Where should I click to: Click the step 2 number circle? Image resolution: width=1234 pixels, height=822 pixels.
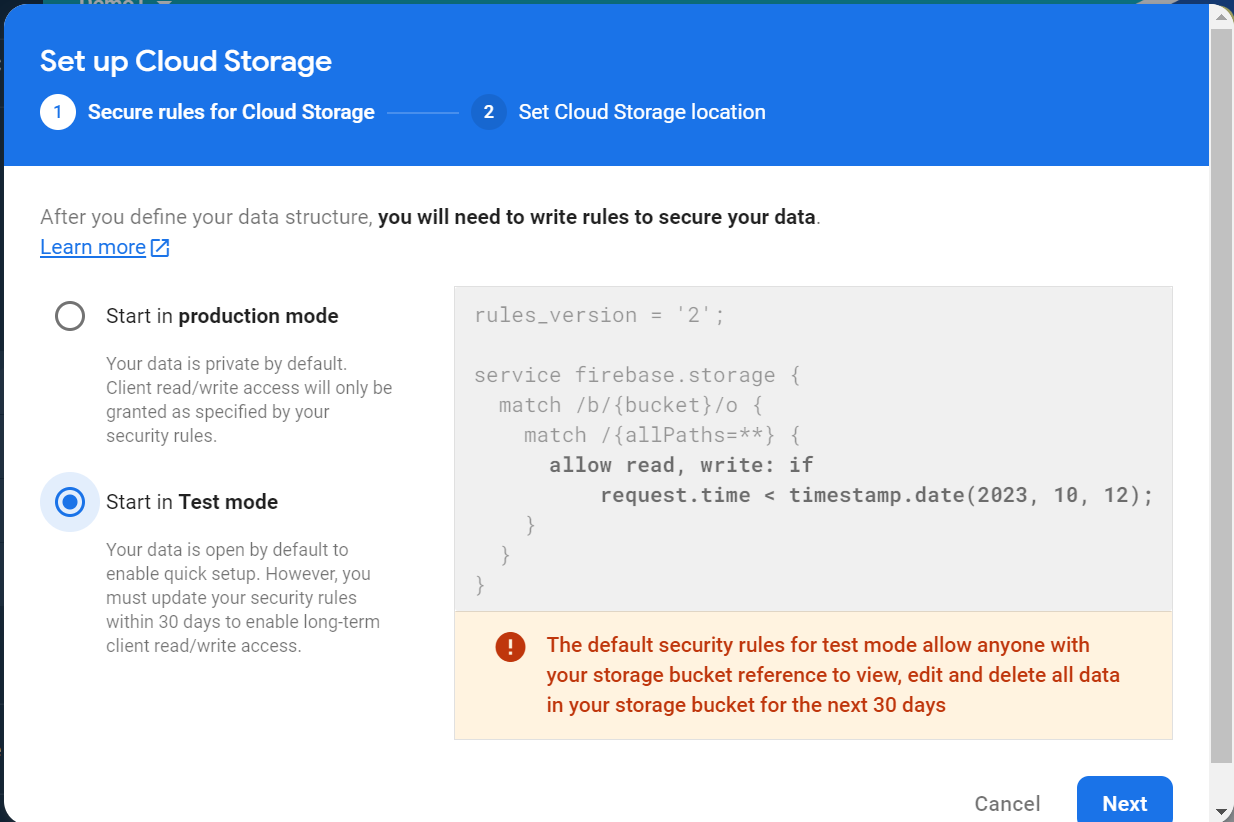tap(488, 112)
